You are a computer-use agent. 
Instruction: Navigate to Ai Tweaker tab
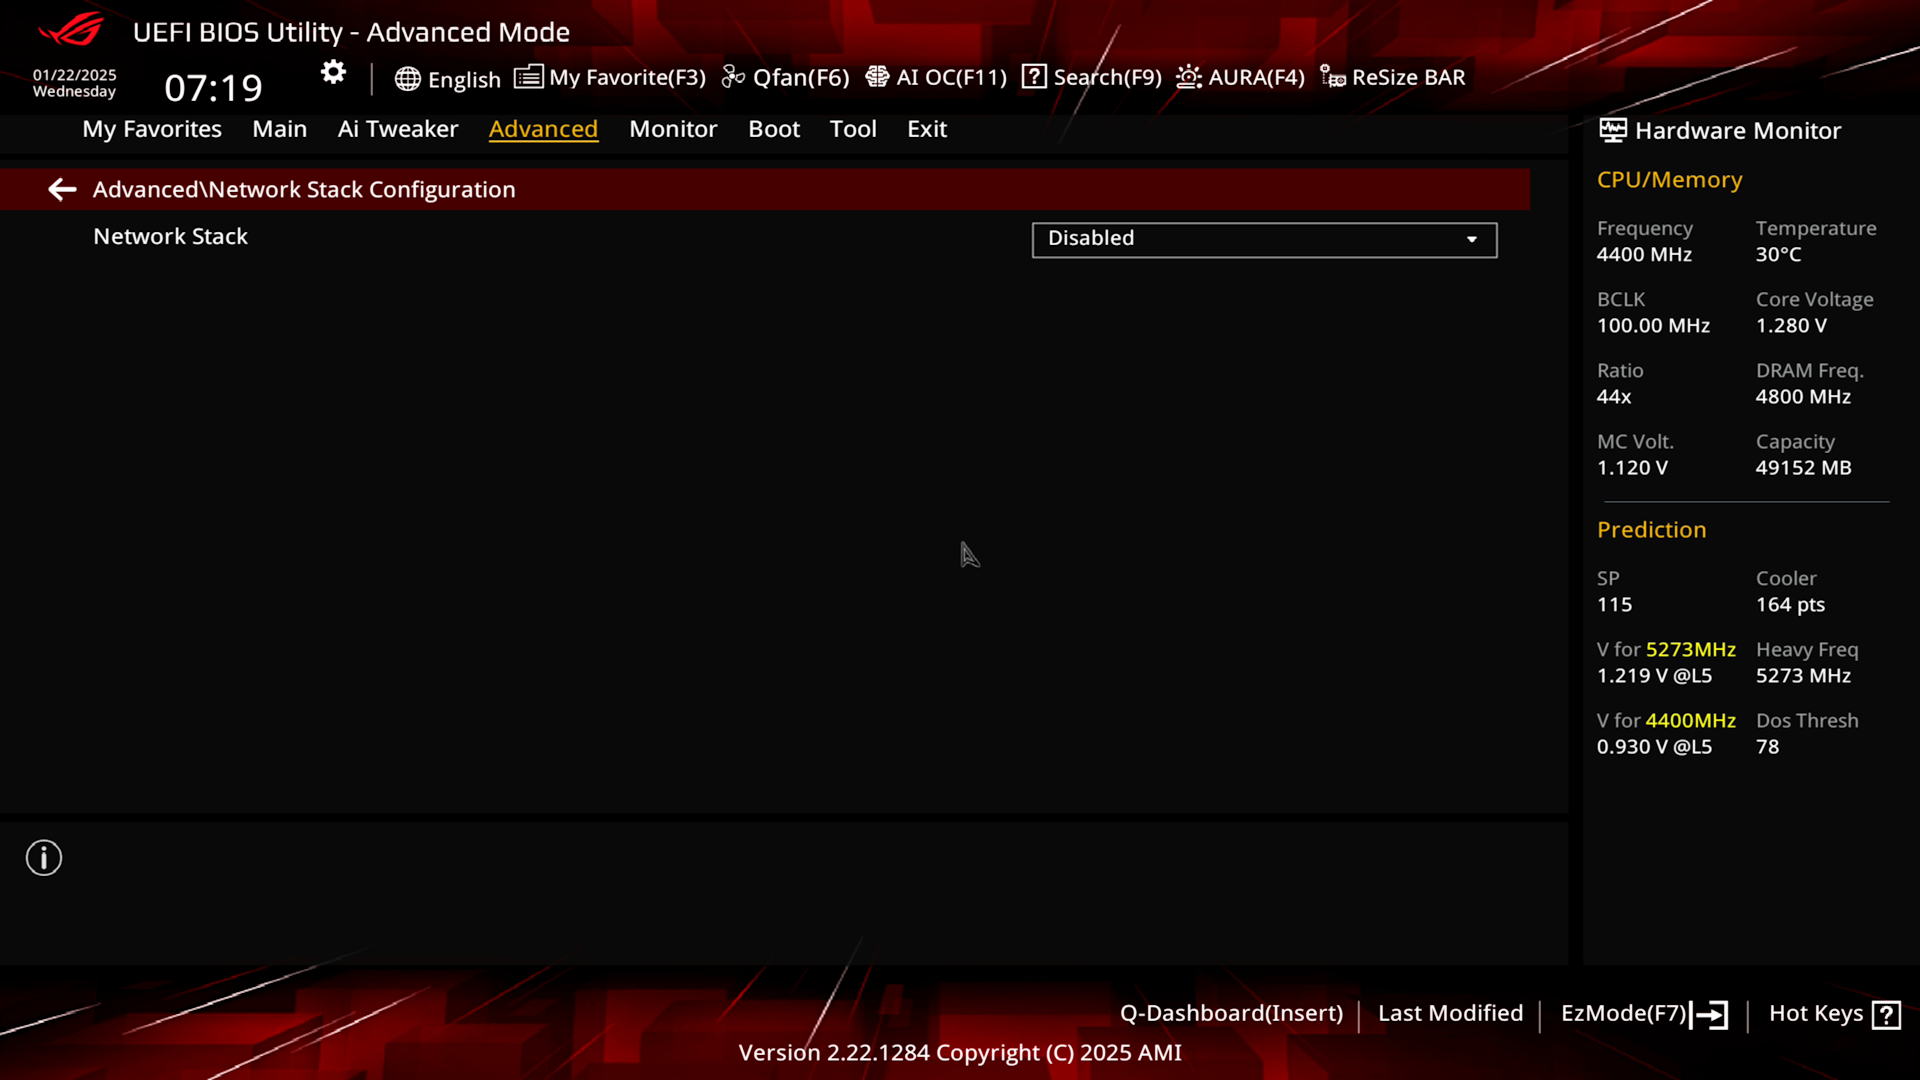397,128
